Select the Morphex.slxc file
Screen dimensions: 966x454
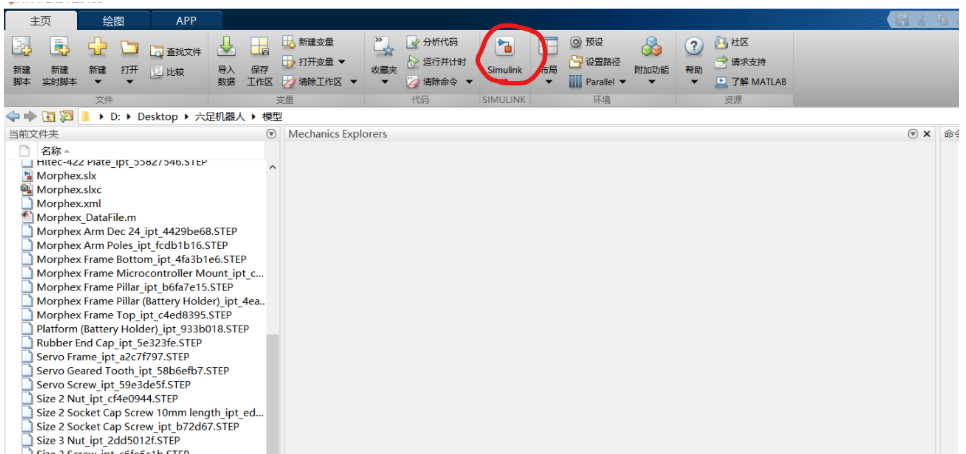(69, 189)
